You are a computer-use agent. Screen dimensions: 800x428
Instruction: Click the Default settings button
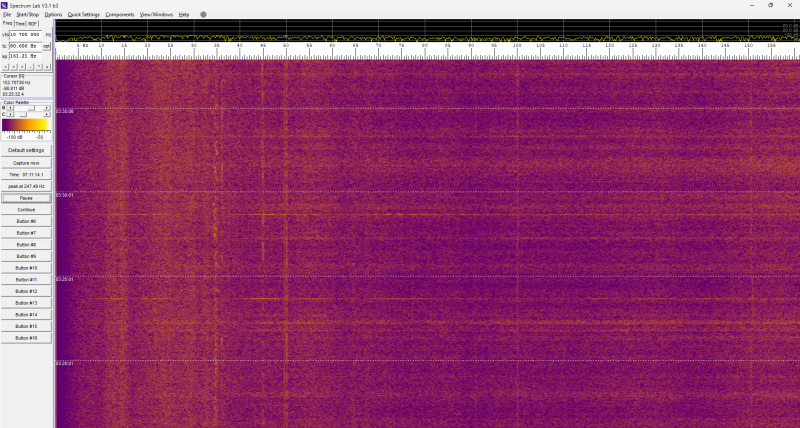tap(26, 150)
